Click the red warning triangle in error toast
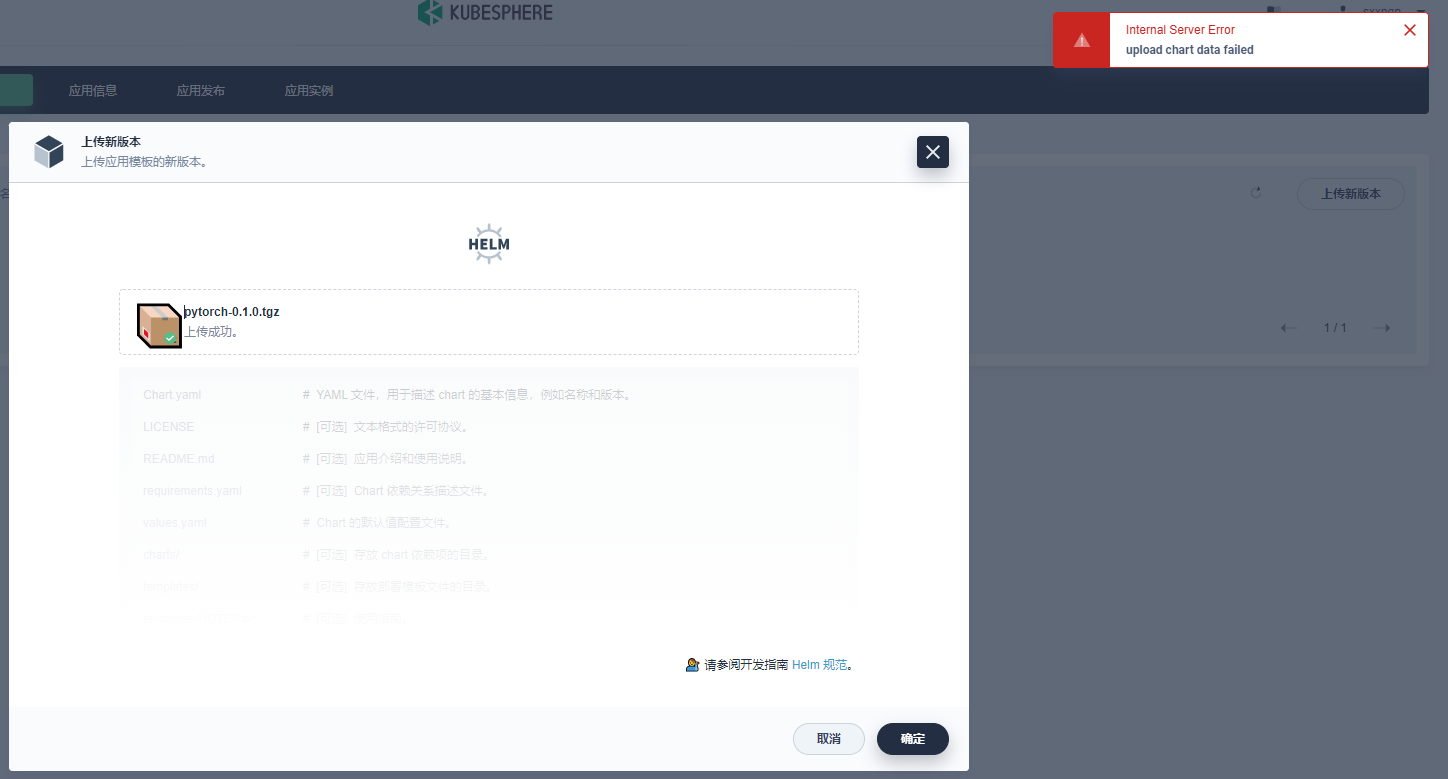The image size is (1448, 779). 1081,39
